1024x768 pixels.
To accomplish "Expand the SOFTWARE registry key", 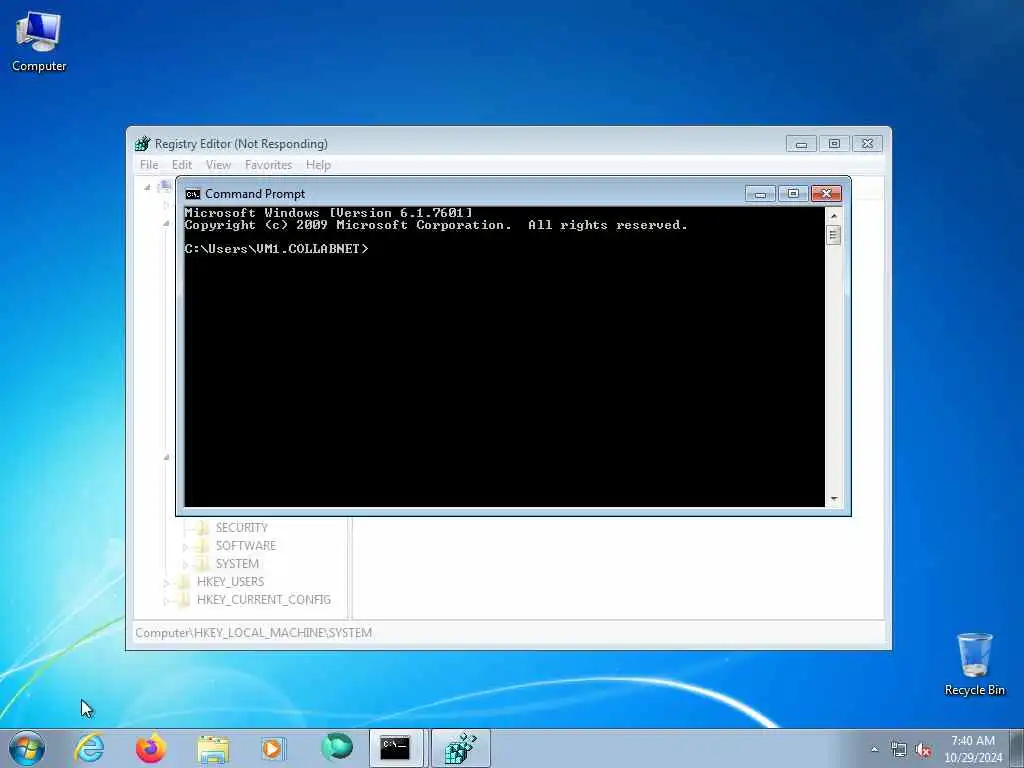I will (x=185, y=546).
